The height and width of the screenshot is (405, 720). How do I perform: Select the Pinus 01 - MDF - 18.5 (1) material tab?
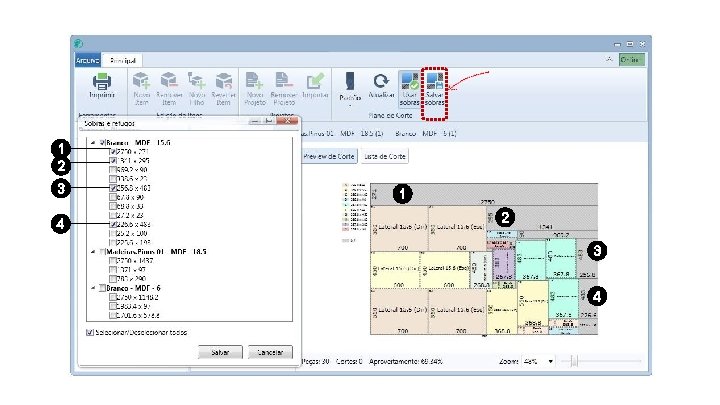(x=342, y=134)
